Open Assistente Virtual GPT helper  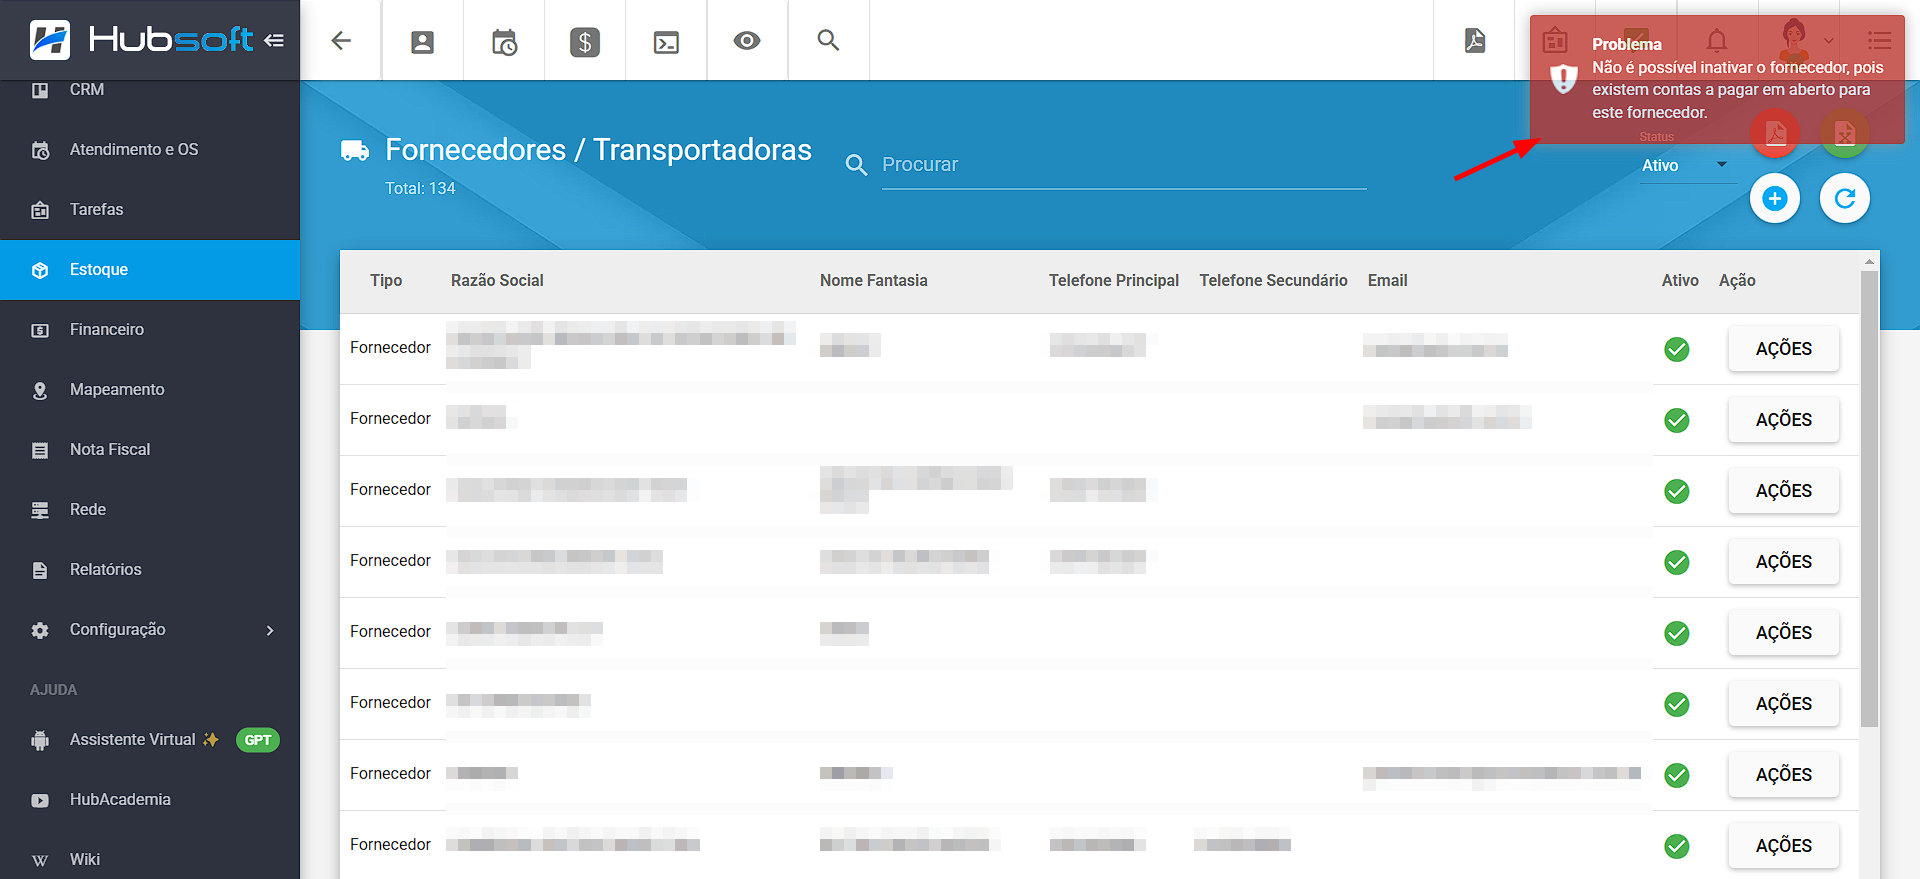point(150,740)
